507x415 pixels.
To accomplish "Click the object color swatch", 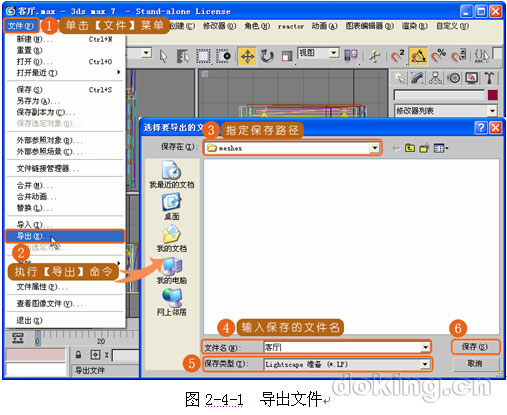I will (x=492, y=95).
